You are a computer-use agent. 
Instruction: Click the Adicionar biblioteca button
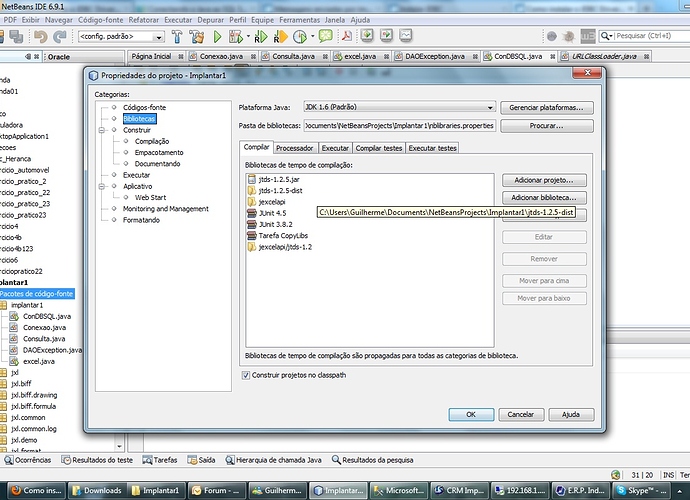click(544, 198)
